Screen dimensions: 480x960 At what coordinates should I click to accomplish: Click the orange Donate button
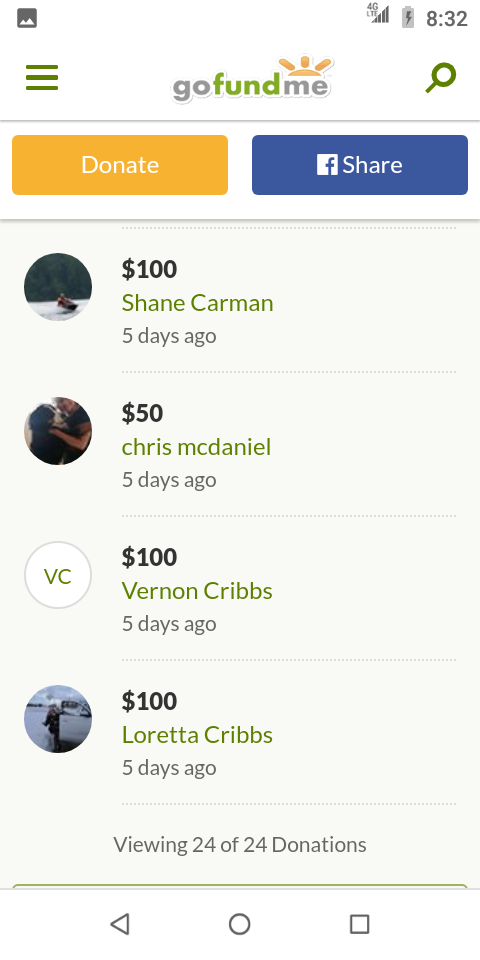[x=120, y=165]
